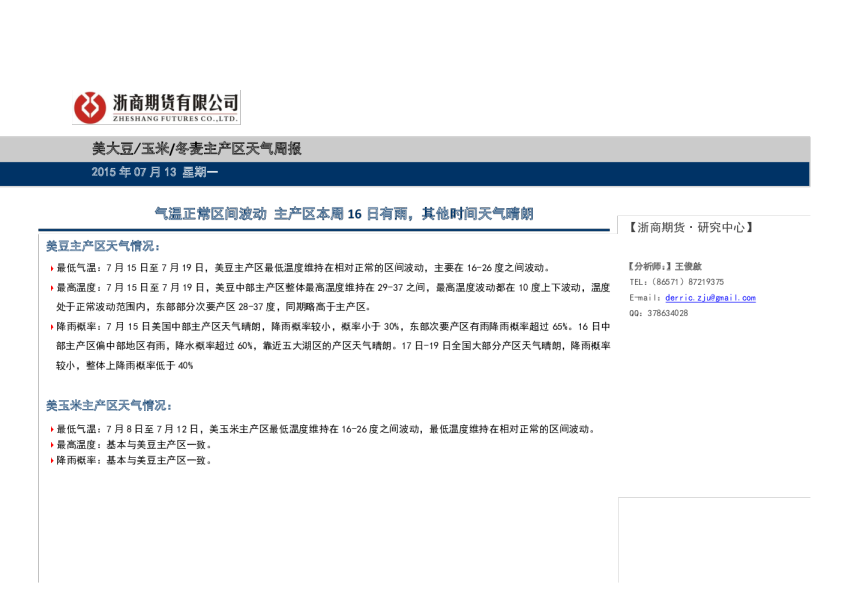
Task: Click the 【浙商期货·研究中心】 sidebar header
Action: 691,228
